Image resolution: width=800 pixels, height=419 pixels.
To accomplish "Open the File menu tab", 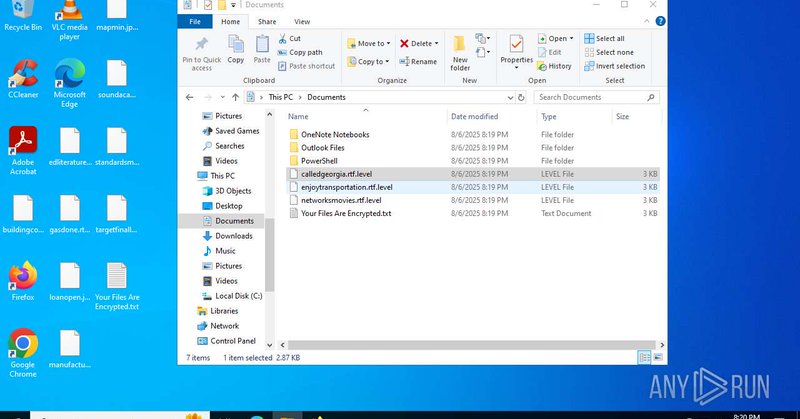I will (195, 21).
